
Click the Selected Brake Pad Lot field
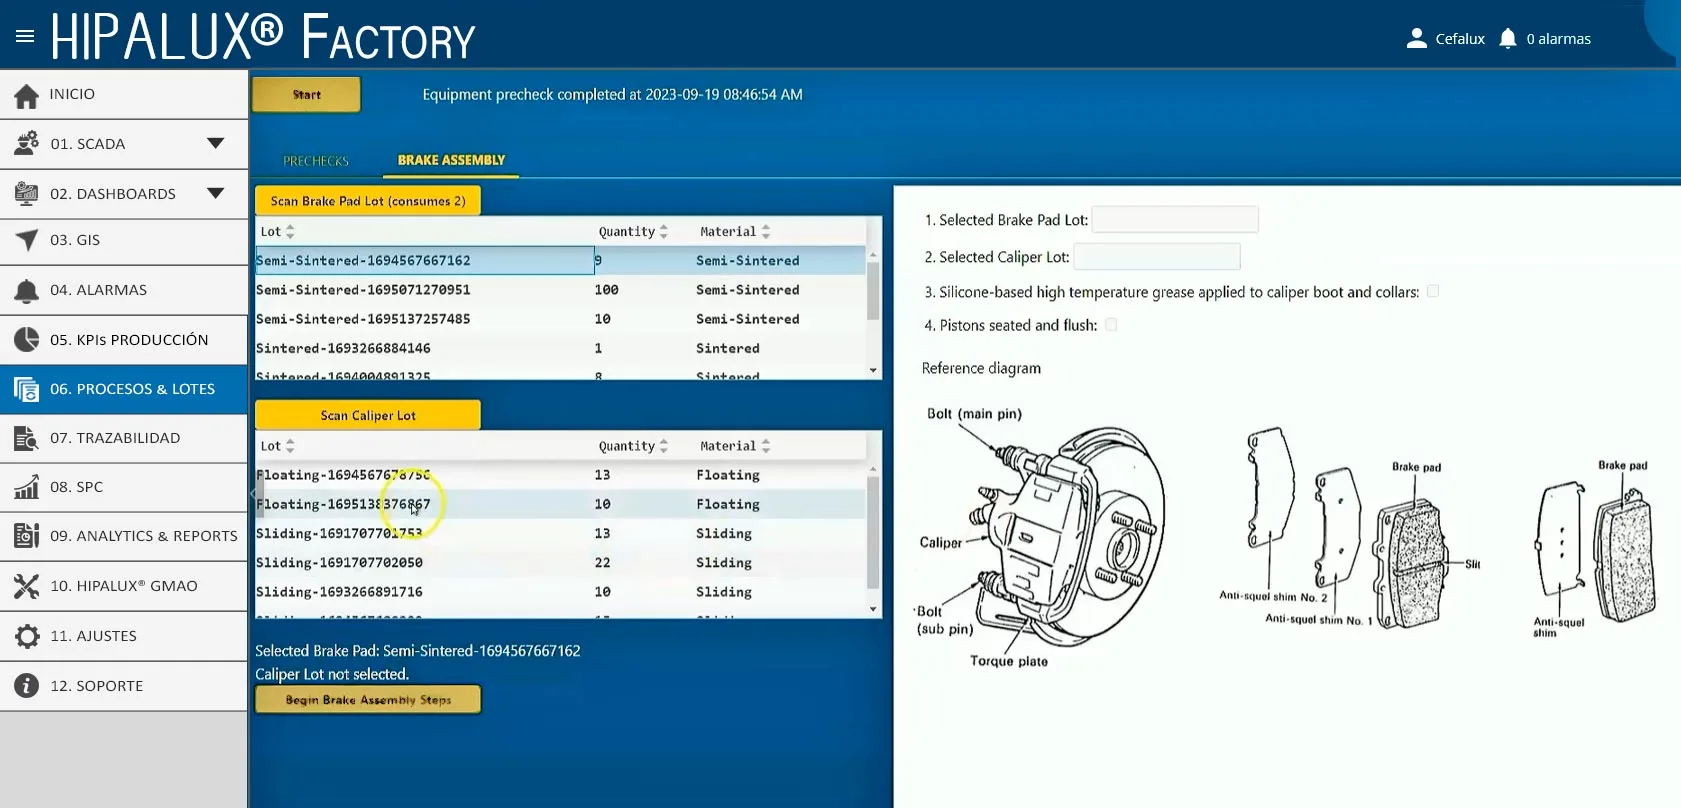(1175, 219)
